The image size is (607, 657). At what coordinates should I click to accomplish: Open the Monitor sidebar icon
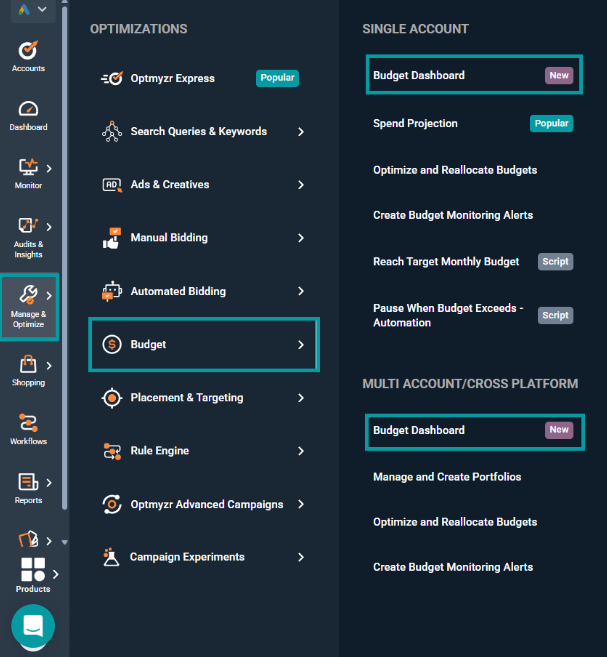[x=28, y=168]
